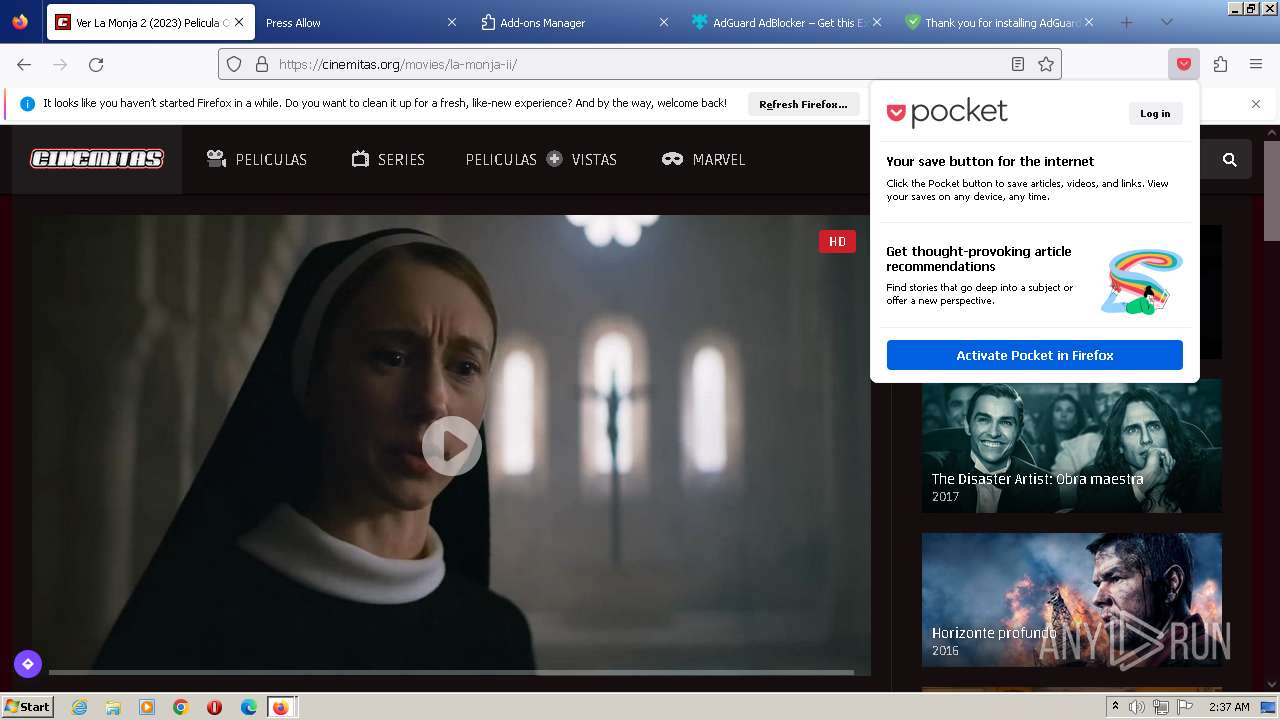Open the Extensions puzzle icon
This screenshot has width=1280, height=720.
click(x=1220, y=64)
